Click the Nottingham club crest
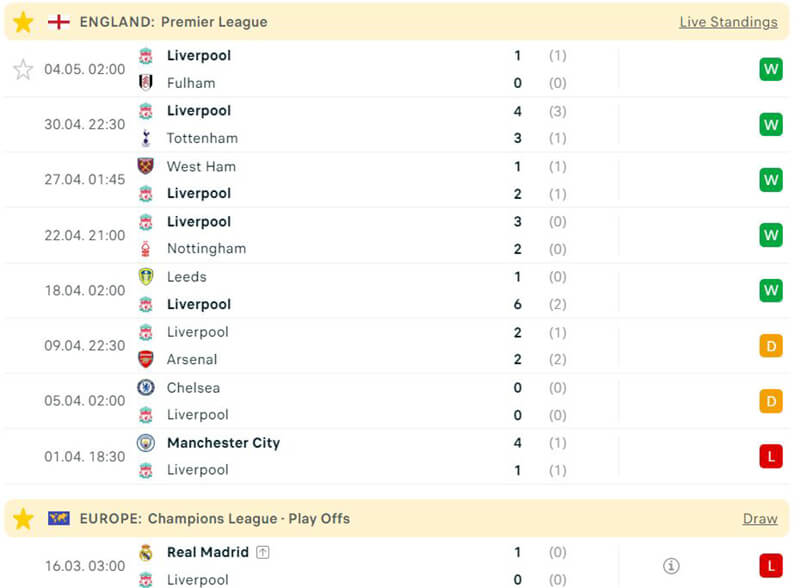 [146, 249]
